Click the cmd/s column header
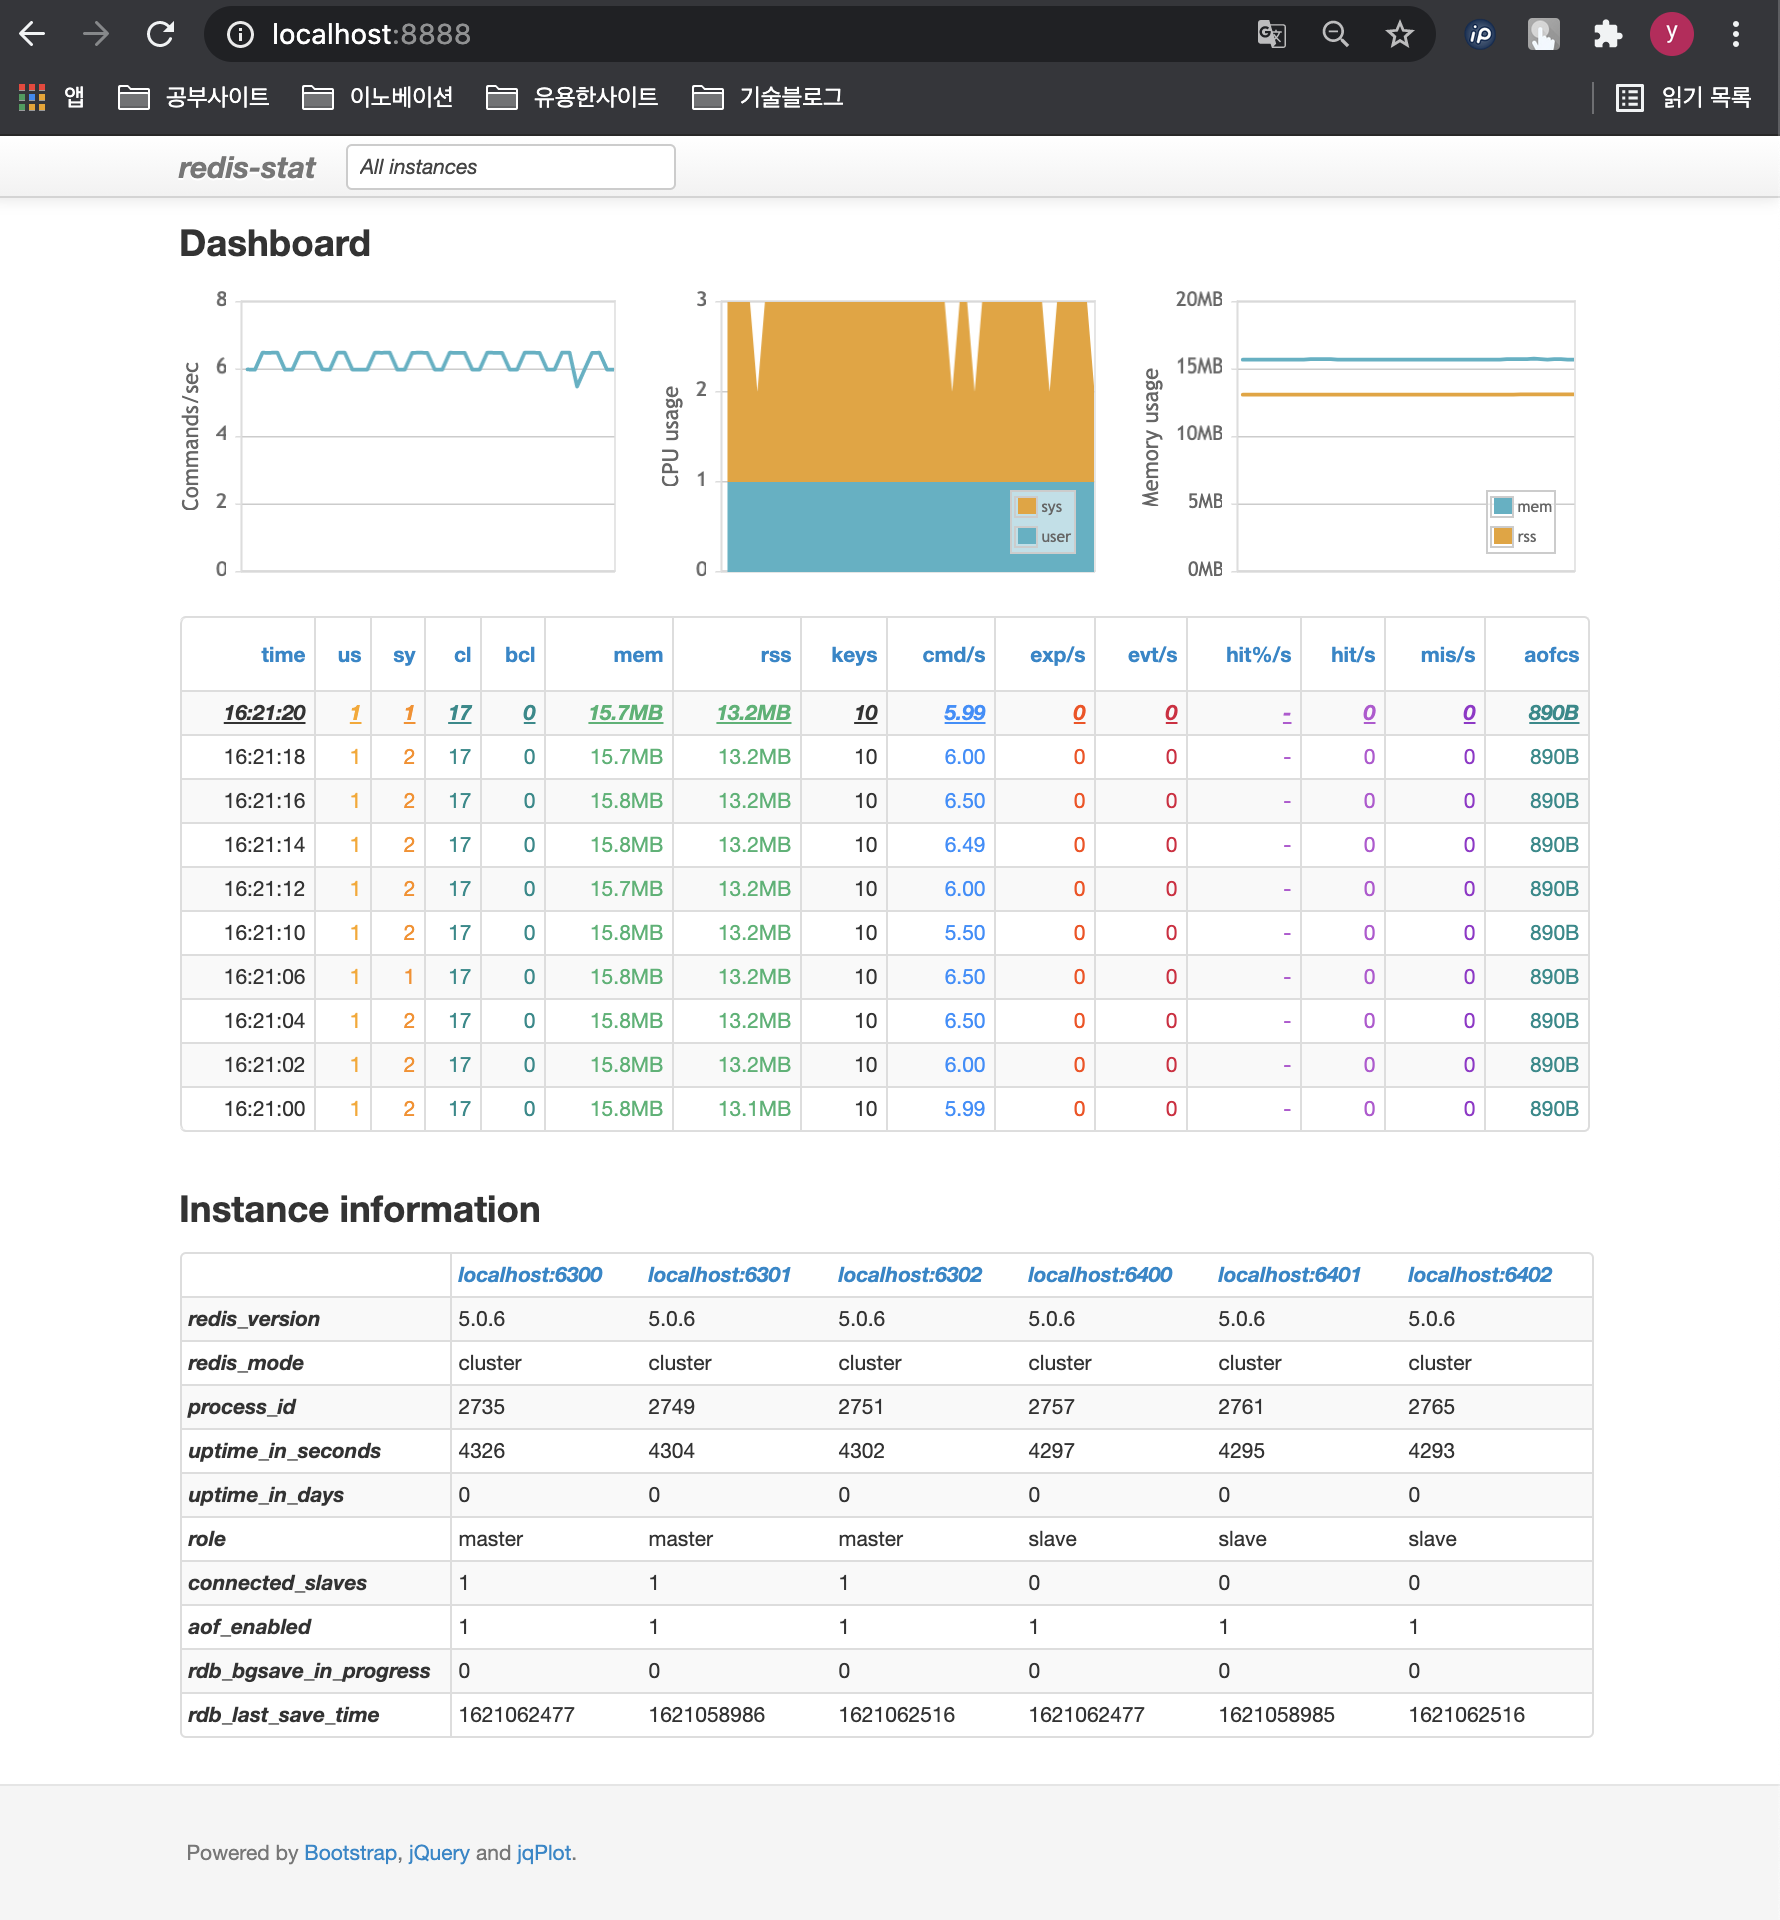 point(953,654)
